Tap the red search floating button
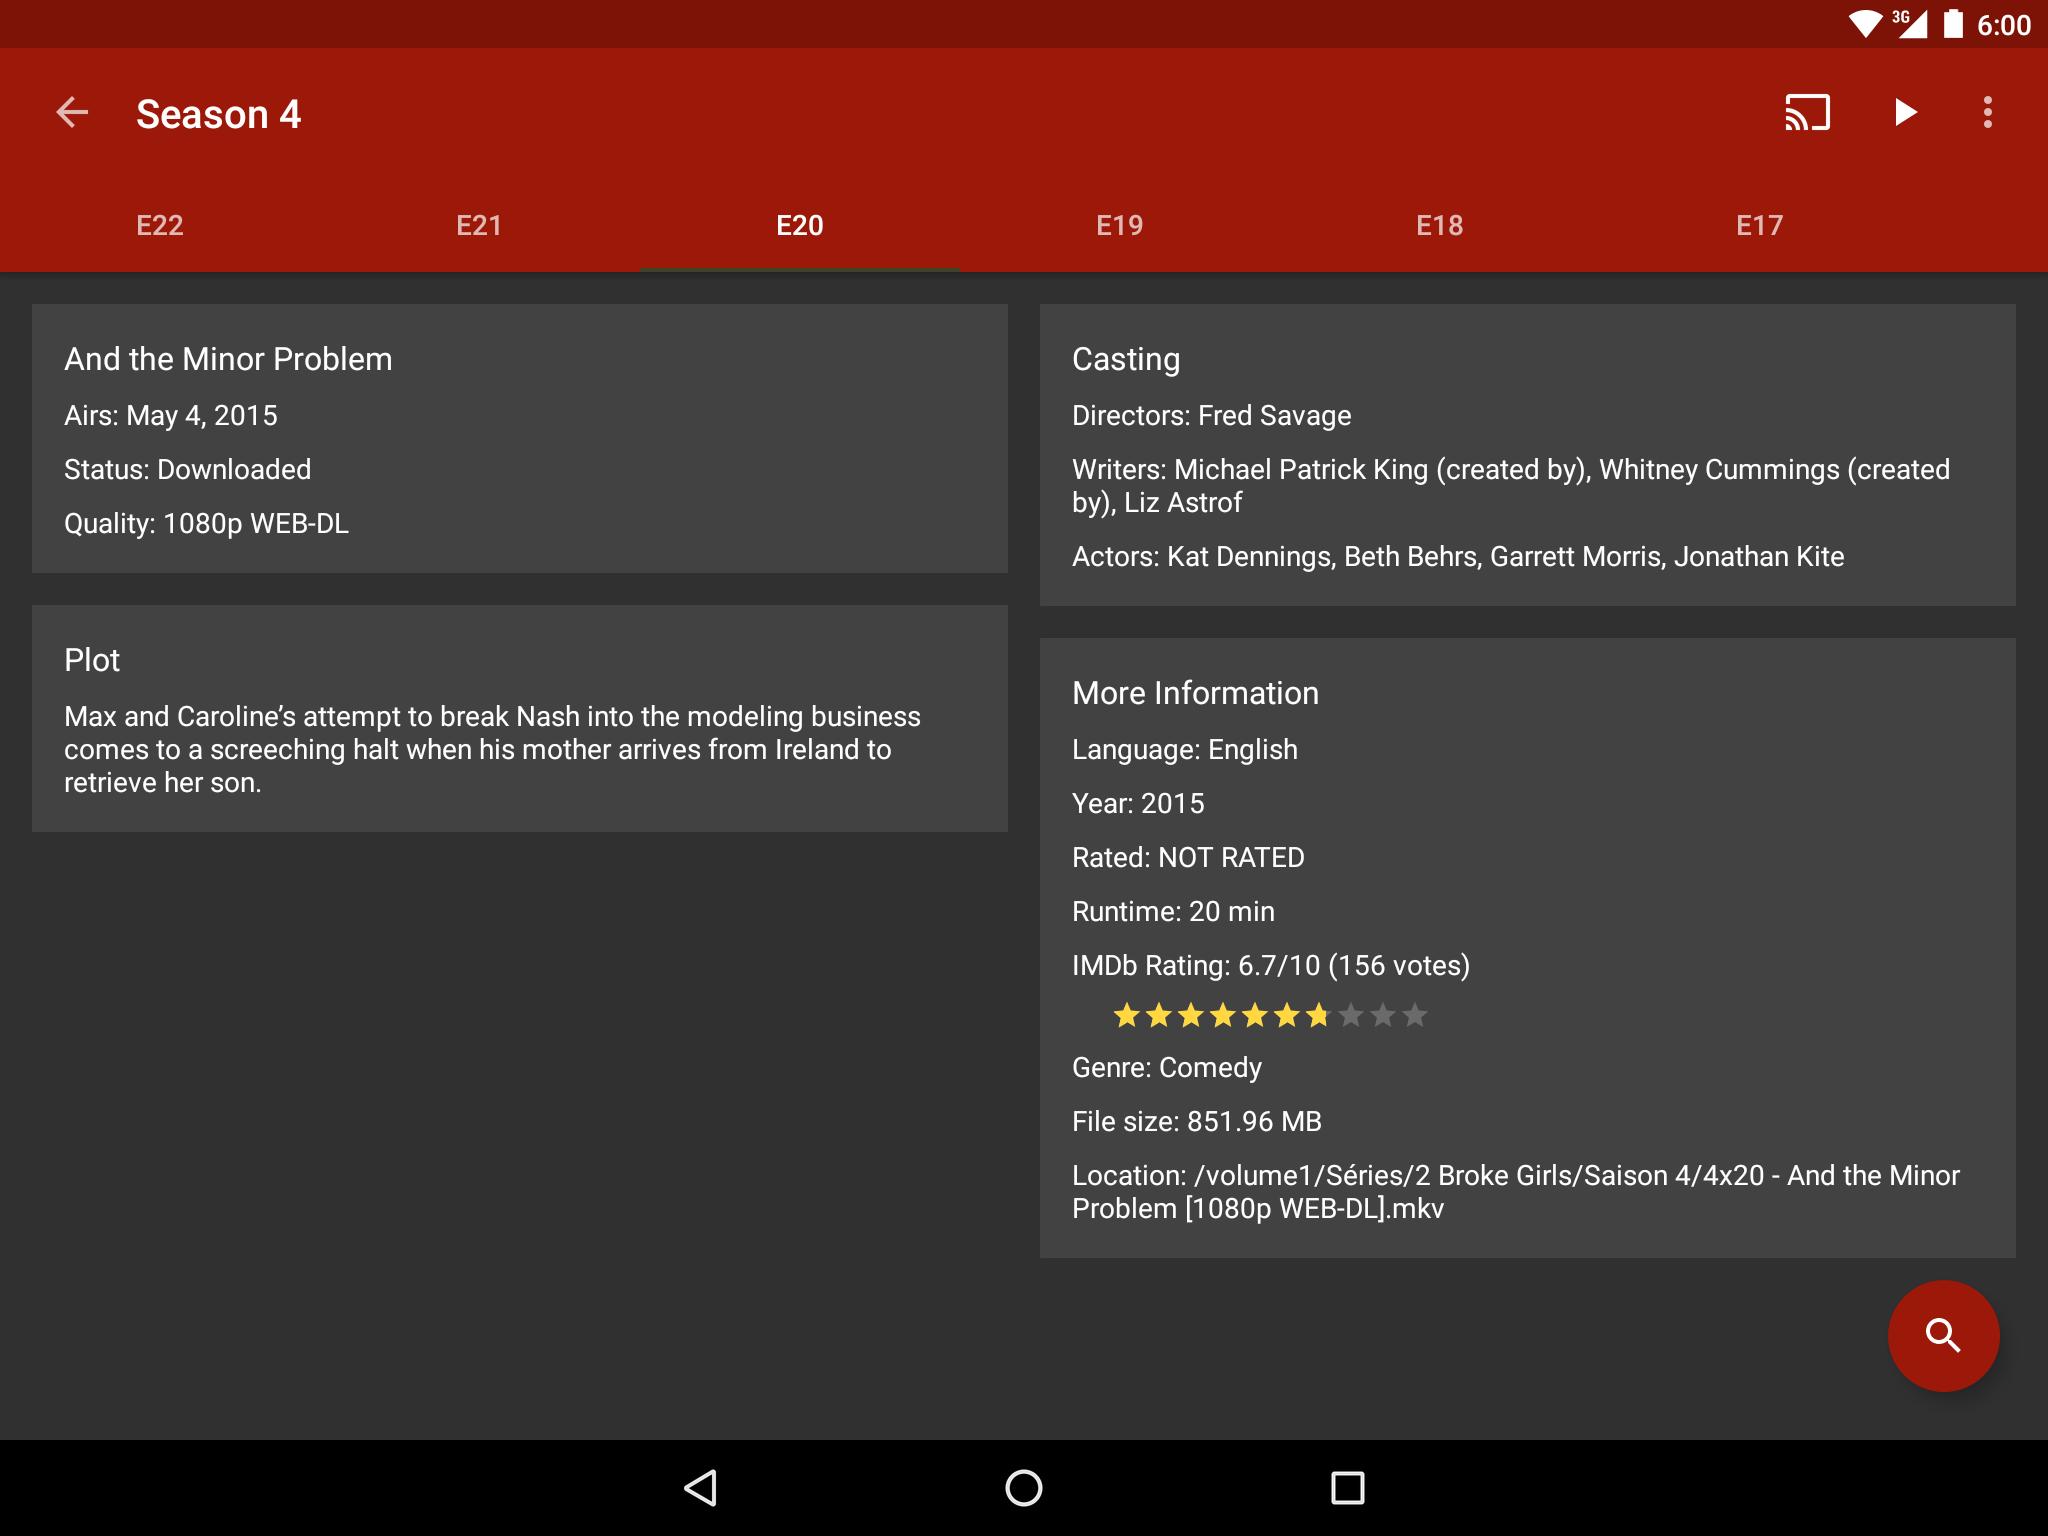This screenshot has height=1536, width=2048. click(x=1943, y=1336)
